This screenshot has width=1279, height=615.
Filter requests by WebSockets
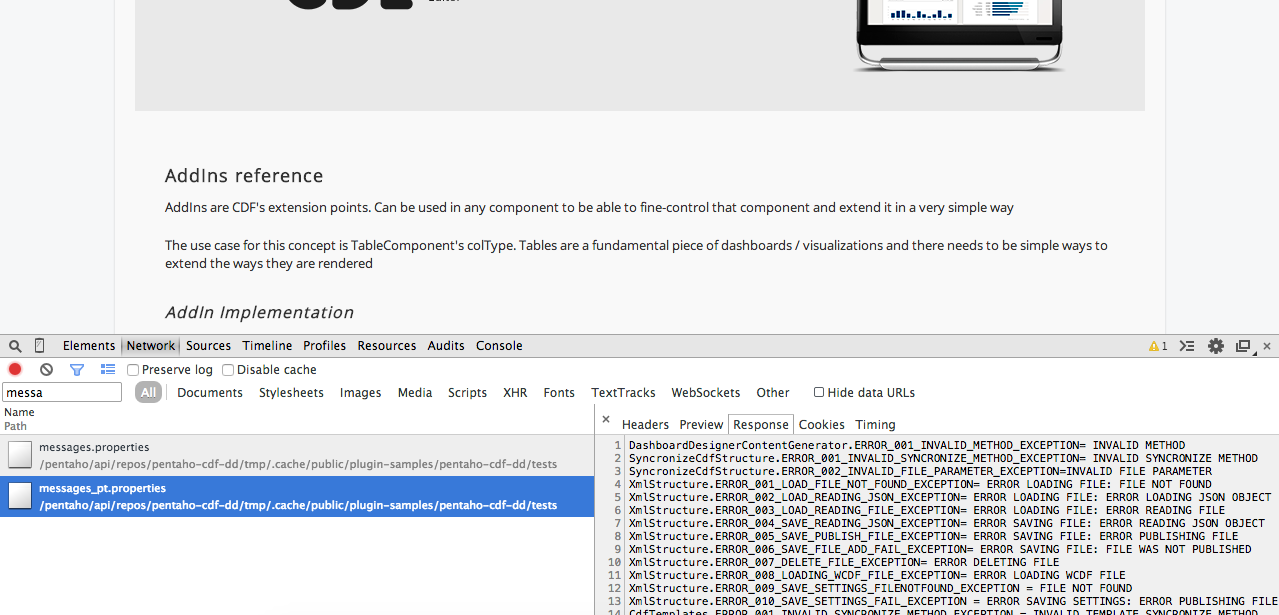[x=706, y=393]
